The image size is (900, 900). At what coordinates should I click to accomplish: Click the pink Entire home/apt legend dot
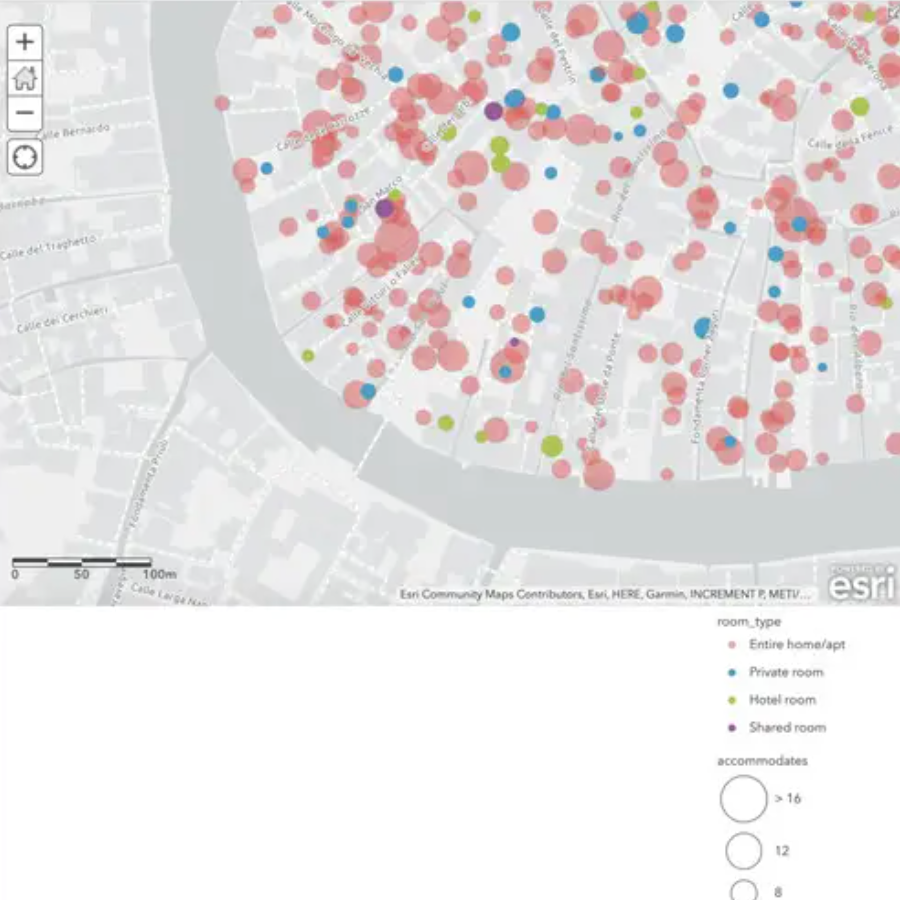click(731, 645)
